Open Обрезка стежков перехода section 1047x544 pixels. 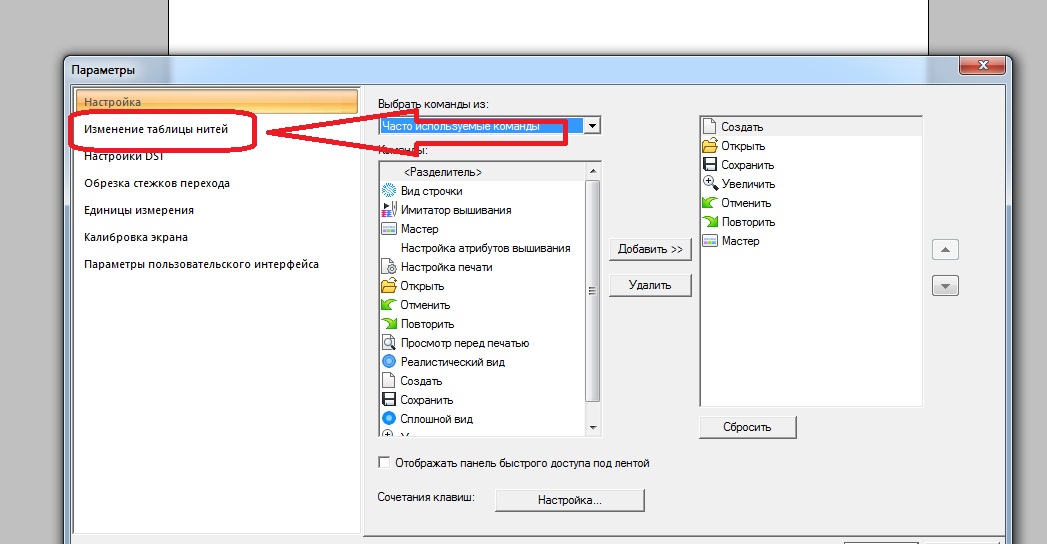[x=157, y=183]
